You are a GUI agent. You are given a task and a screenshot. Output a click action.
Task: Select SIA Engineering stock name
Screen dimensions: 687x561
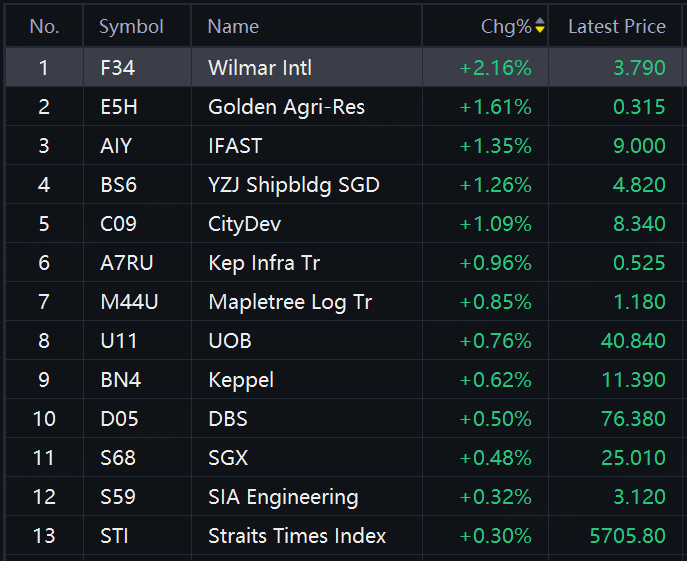283,497
